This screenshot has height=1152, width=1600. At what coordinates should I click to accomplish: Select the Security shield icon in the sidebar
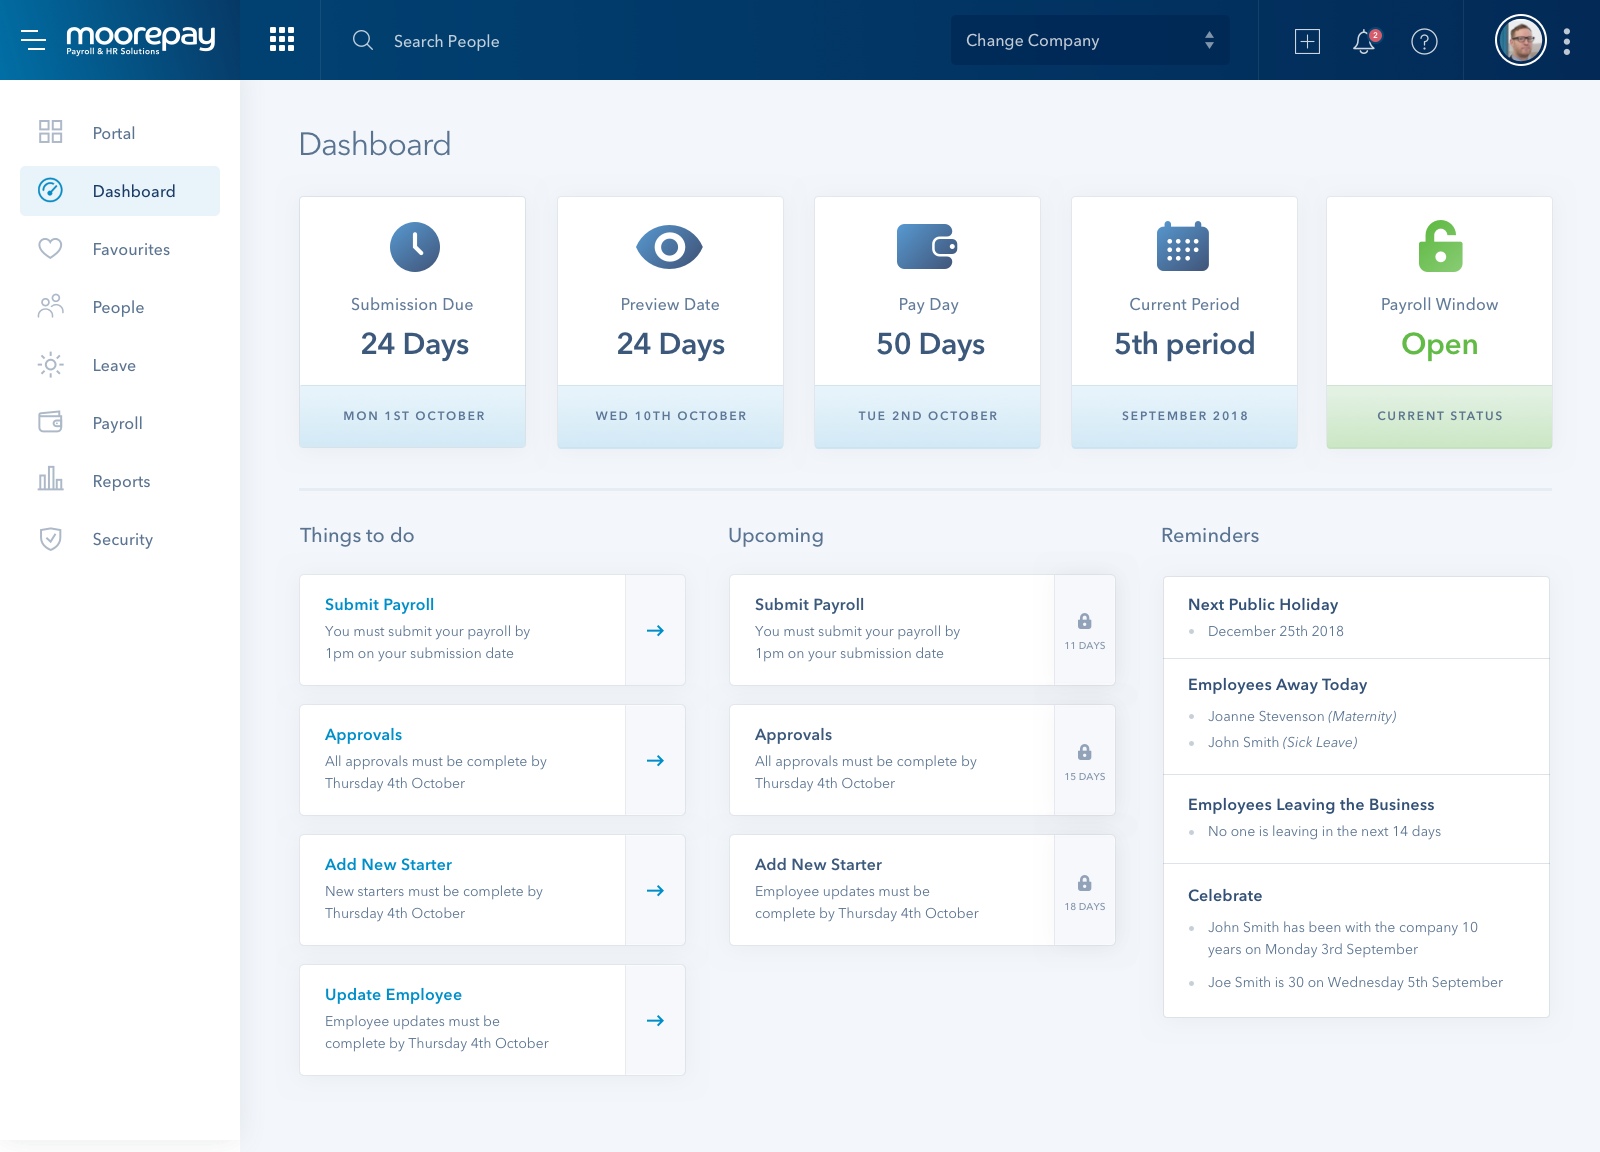[51, 539]
